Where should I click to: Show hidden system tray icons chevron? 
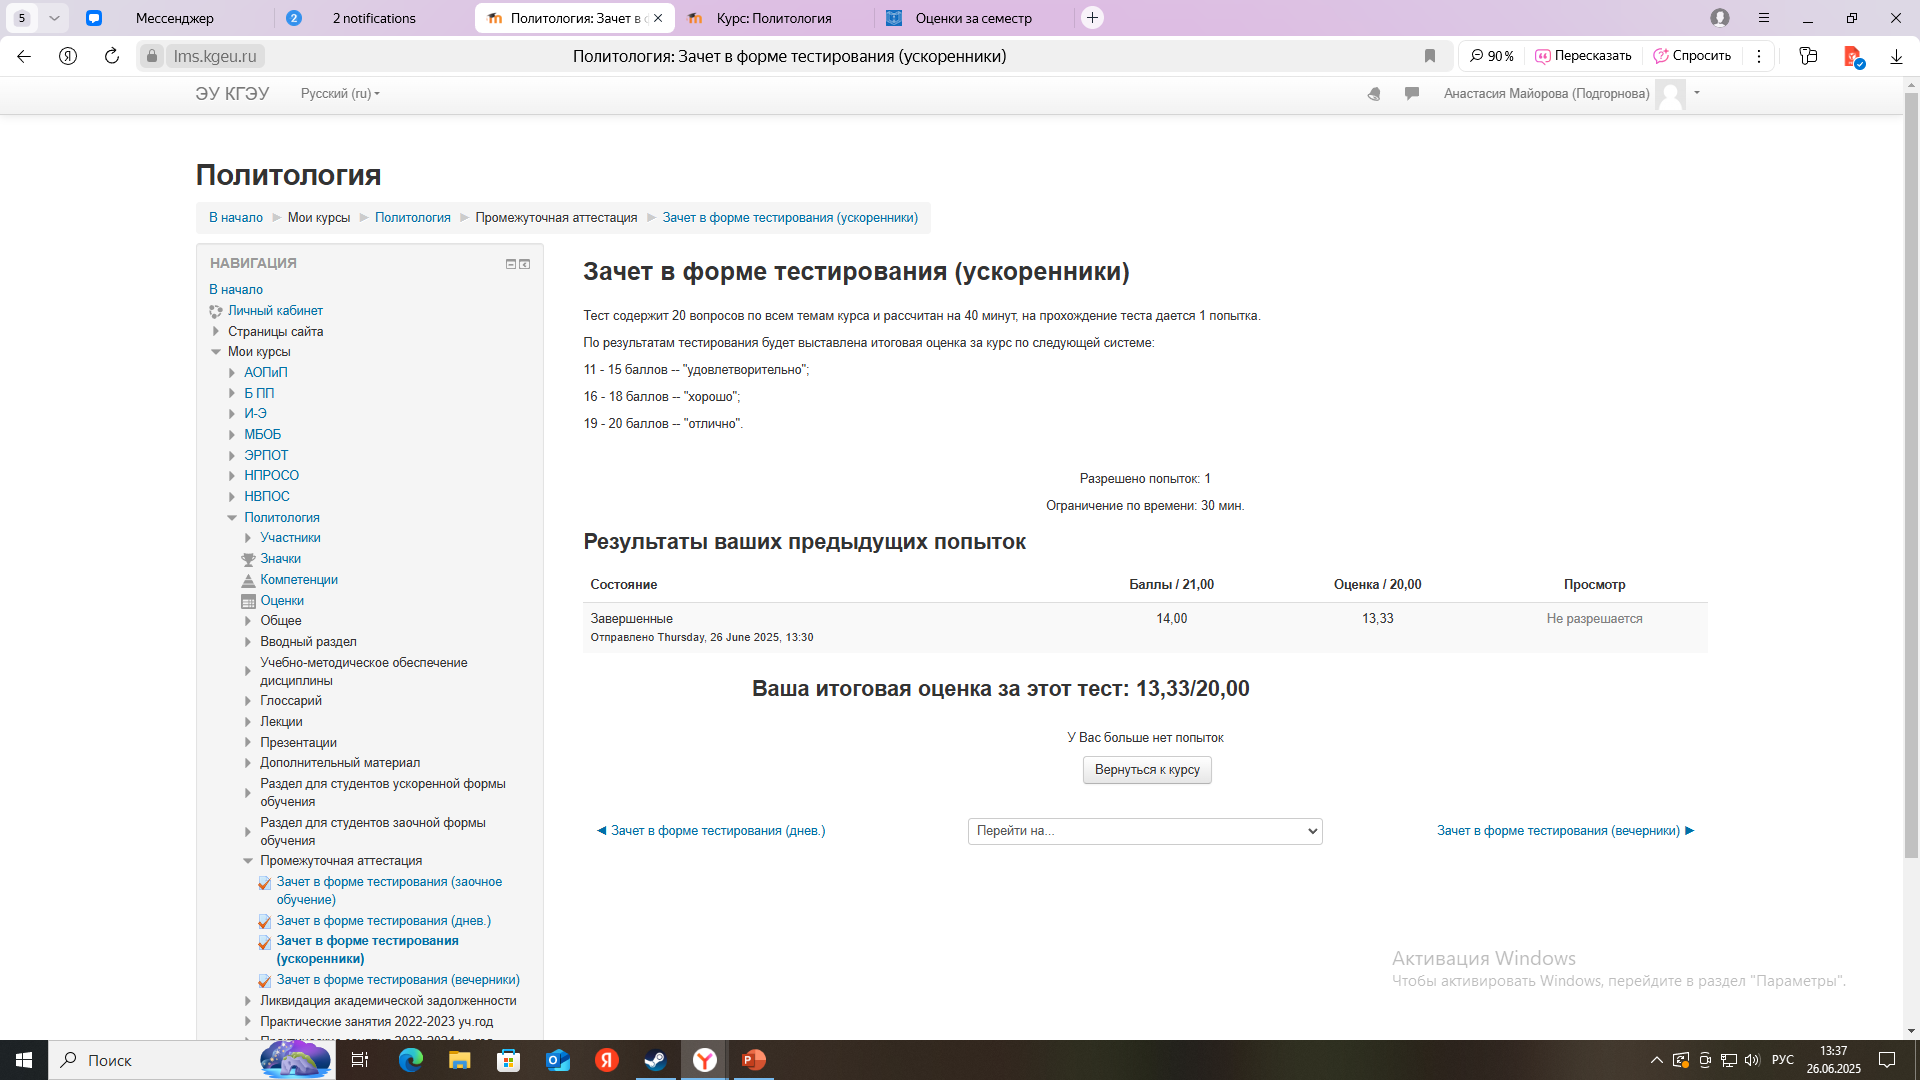click(1657, 1060)
